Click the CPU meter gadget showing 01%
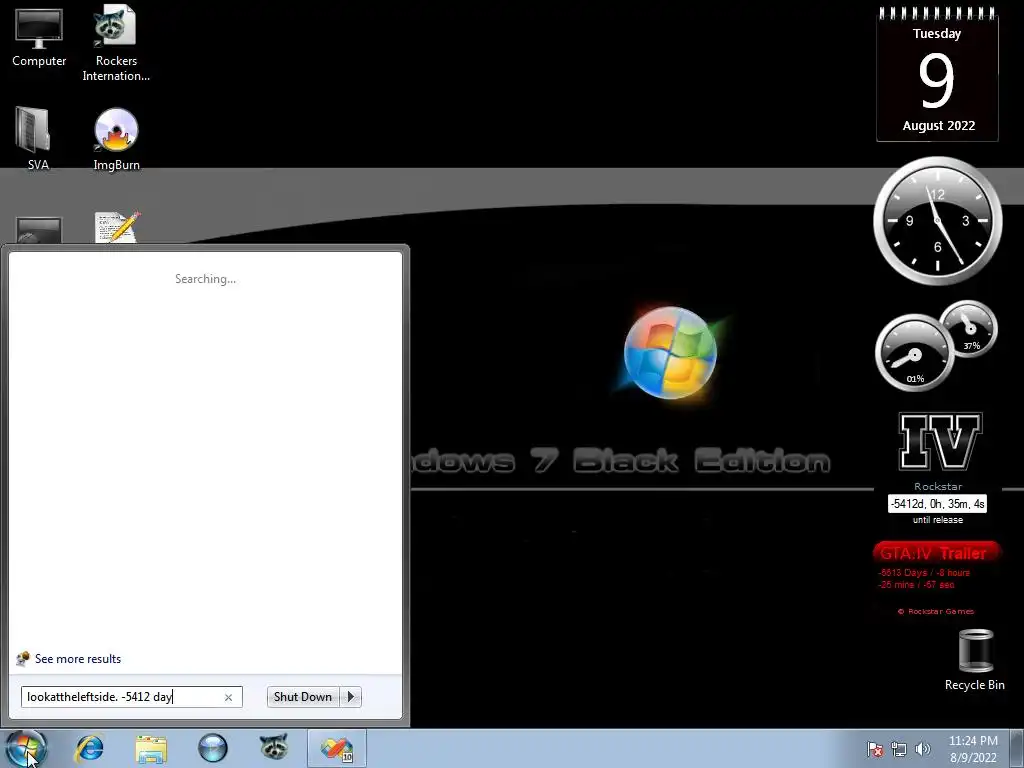This screenshot has height=768, width=1024. click(x=914, y=353)
